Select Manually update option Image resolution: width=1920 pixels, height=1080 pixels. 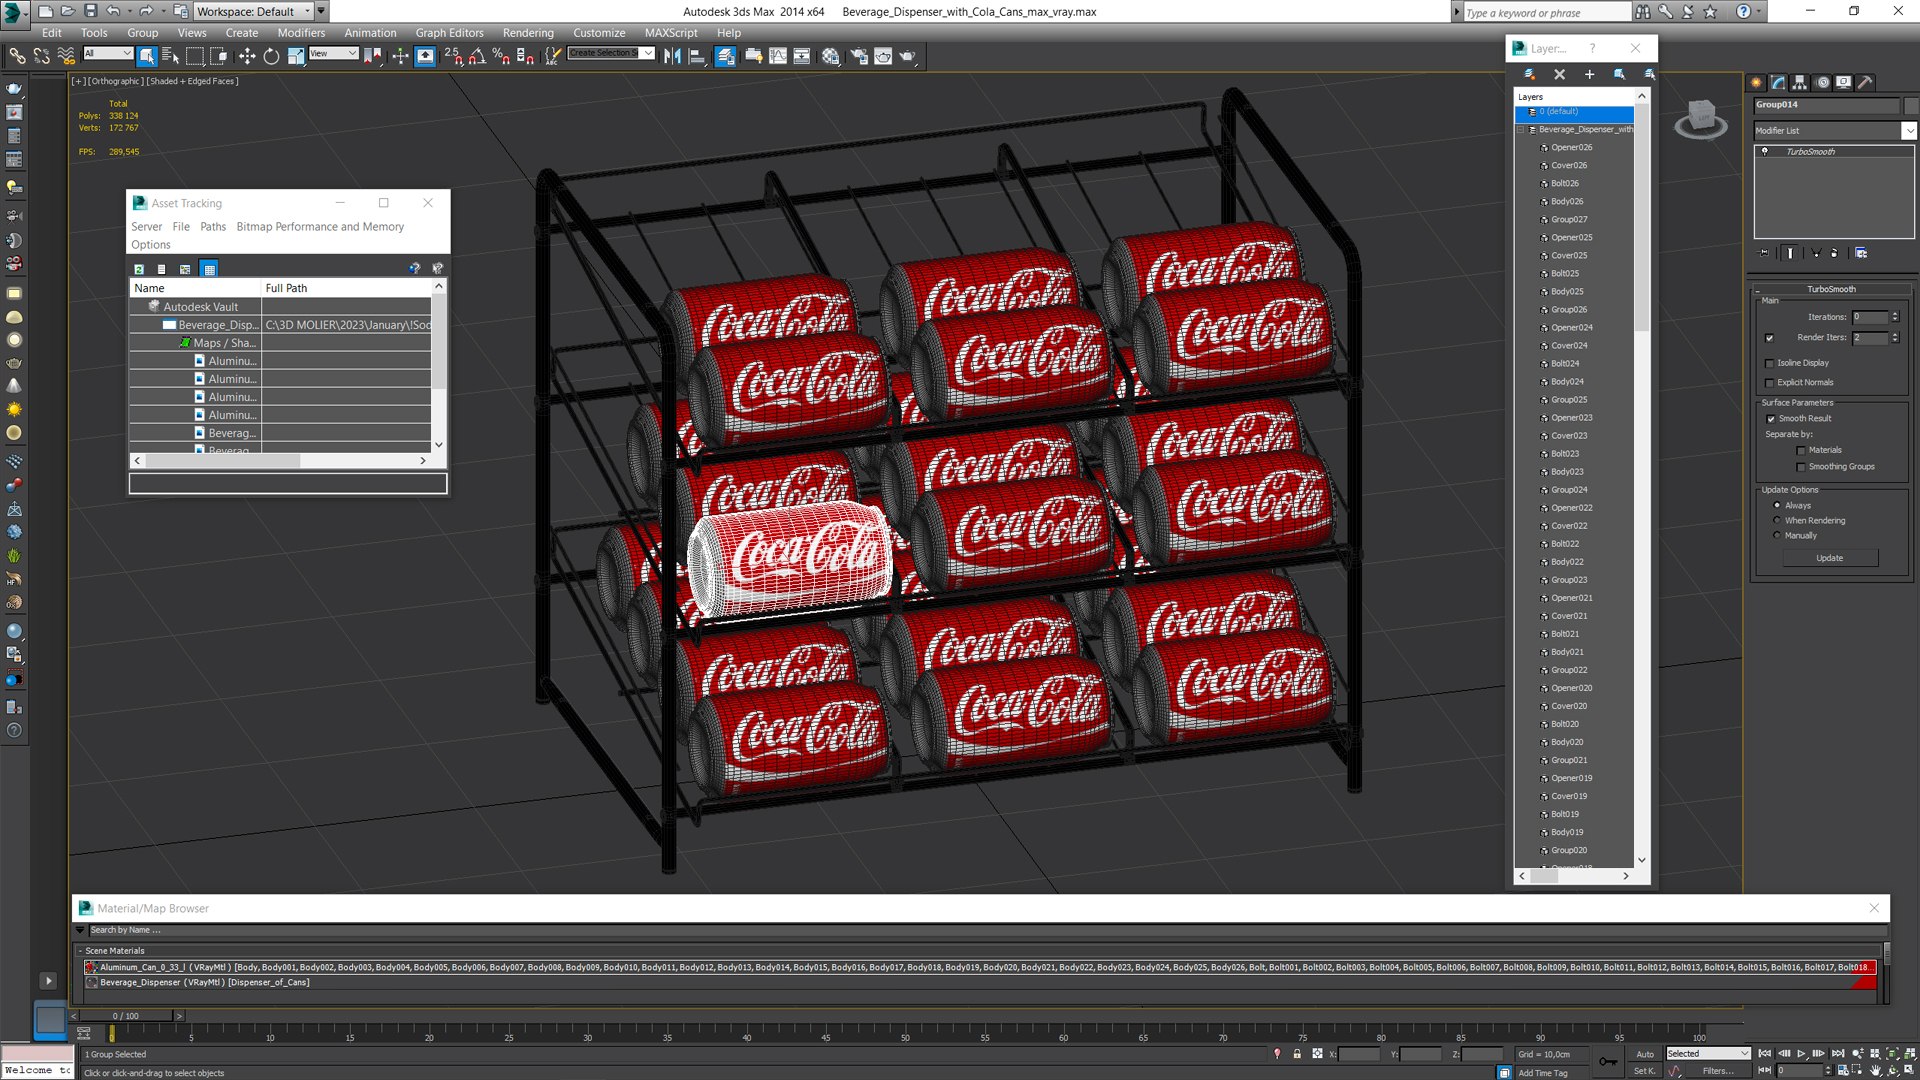pos(1777,536)
